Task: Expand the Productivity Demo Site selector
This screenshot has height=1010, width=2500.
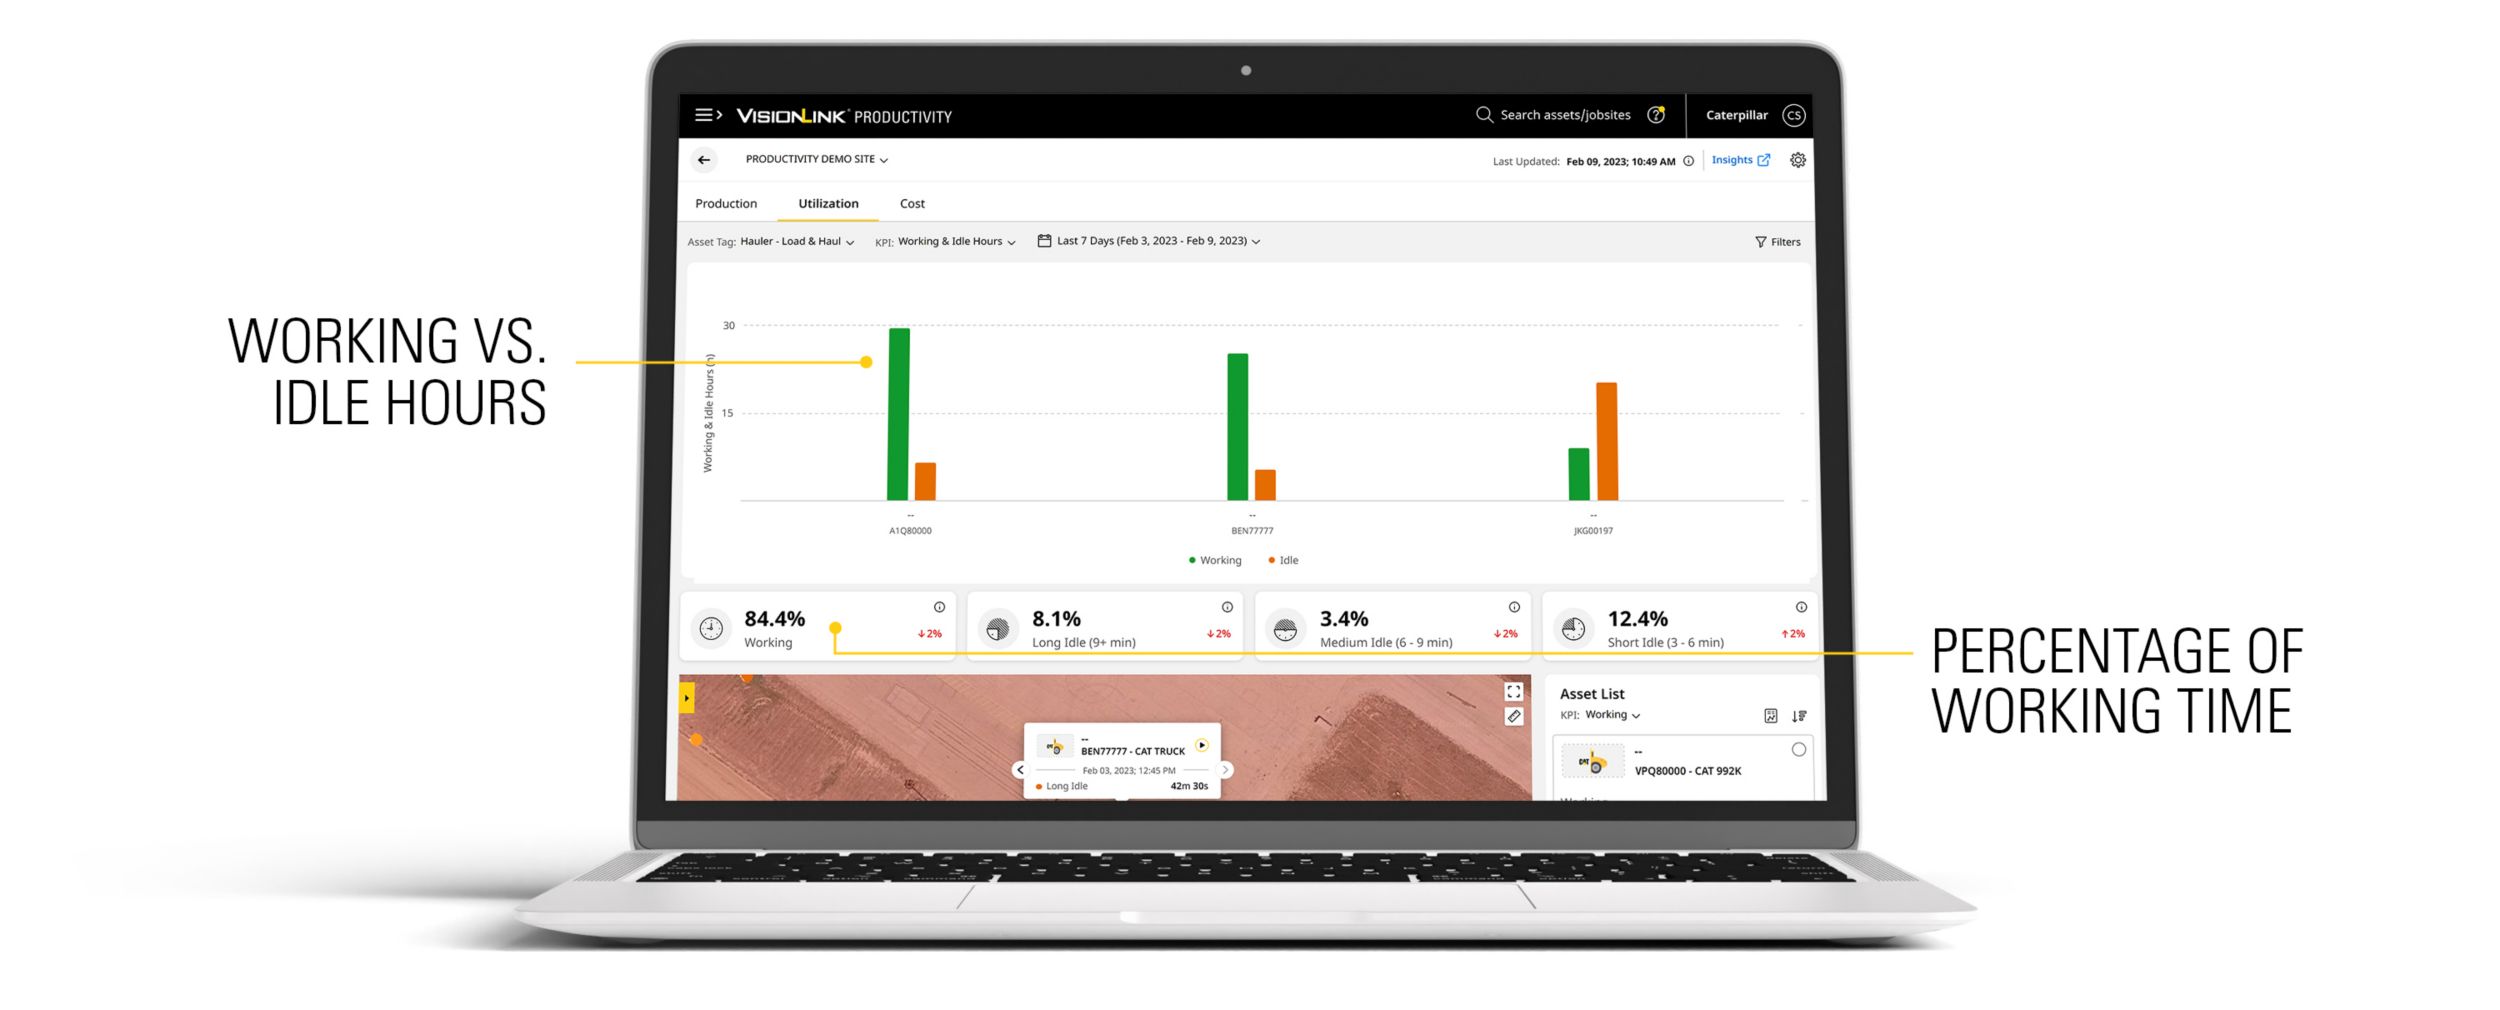Action: (x=817, y=159)
